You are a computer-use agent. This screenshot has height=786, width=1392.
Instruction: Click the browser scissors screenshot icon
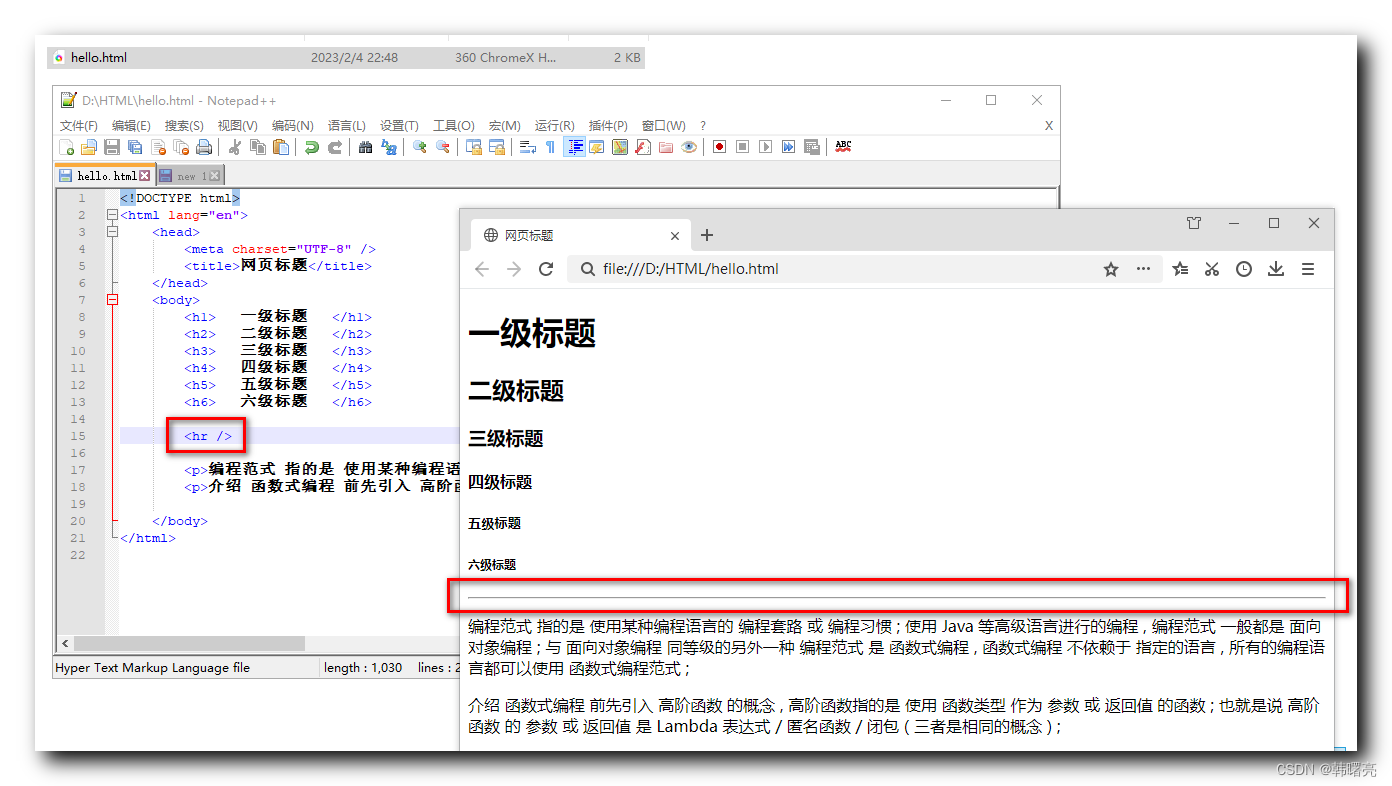coord(1212,269)
